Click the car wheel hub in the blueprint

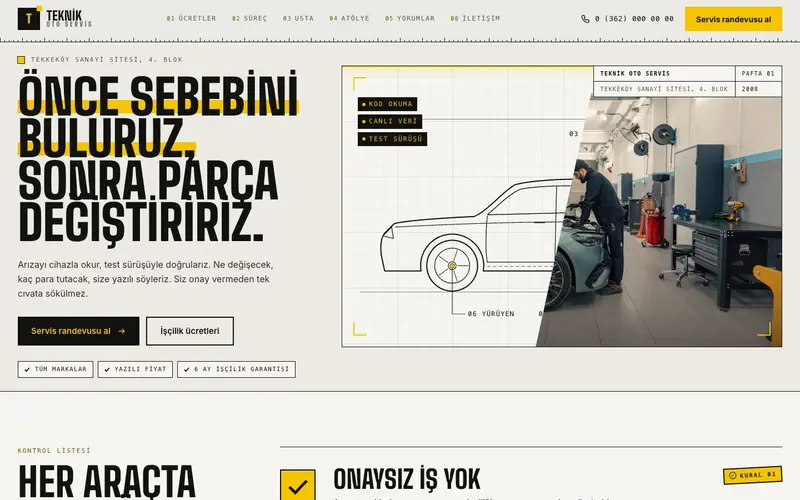tap(452, 266)
